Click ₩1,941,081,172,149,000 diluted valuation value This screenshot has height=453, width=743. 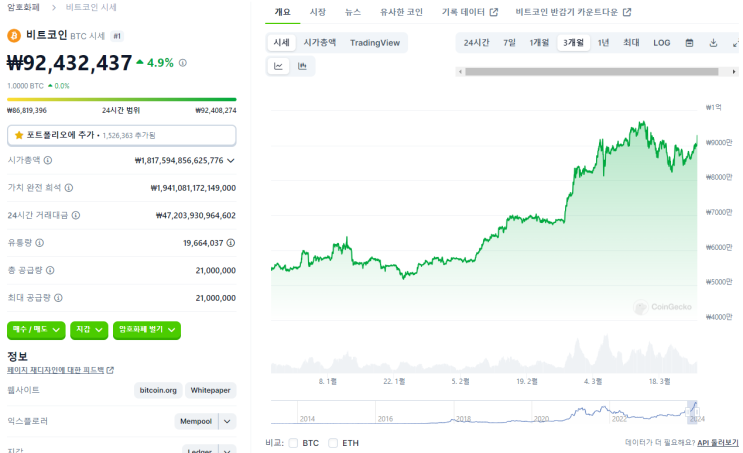[x=193, y=188]
